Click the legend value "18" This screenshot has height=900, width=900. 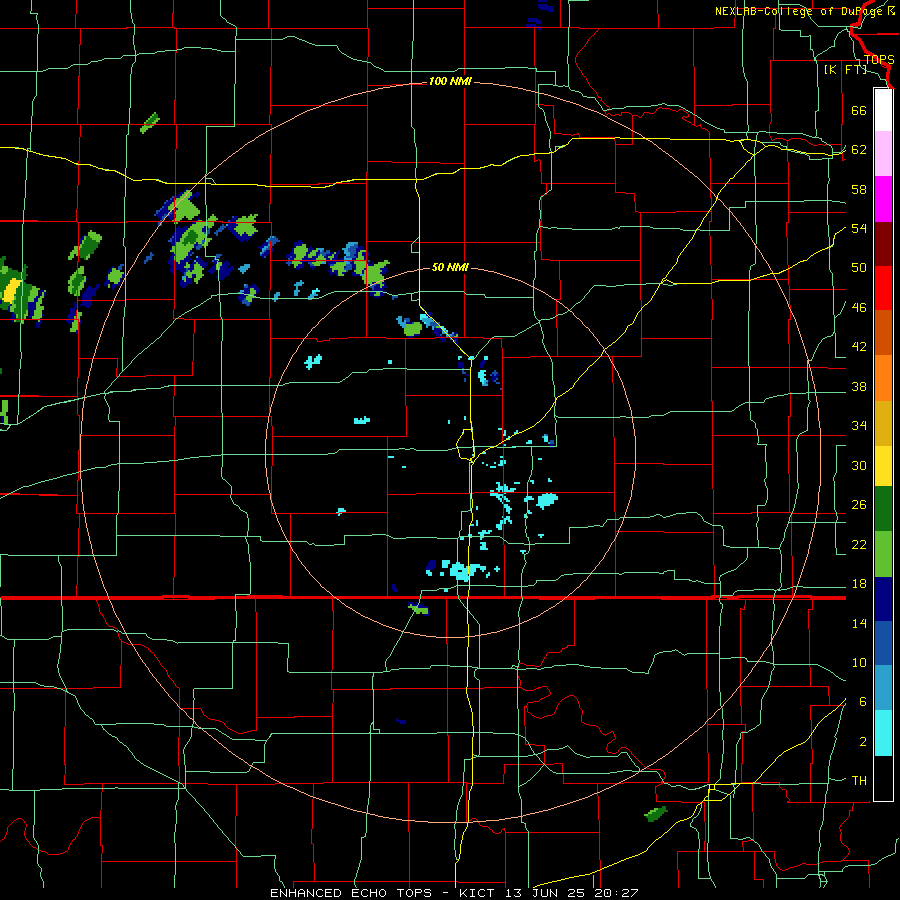click(859, 584)
